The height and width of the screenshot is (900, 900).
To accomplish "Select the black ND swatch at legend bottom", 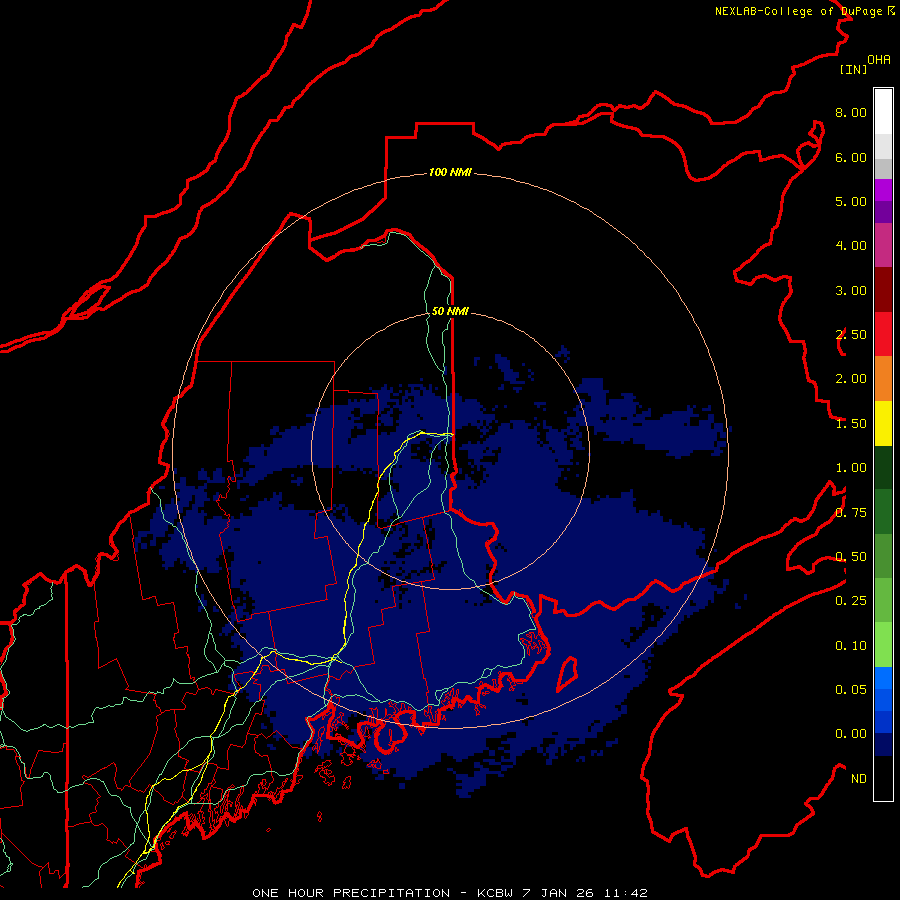I will coord(883,778).
